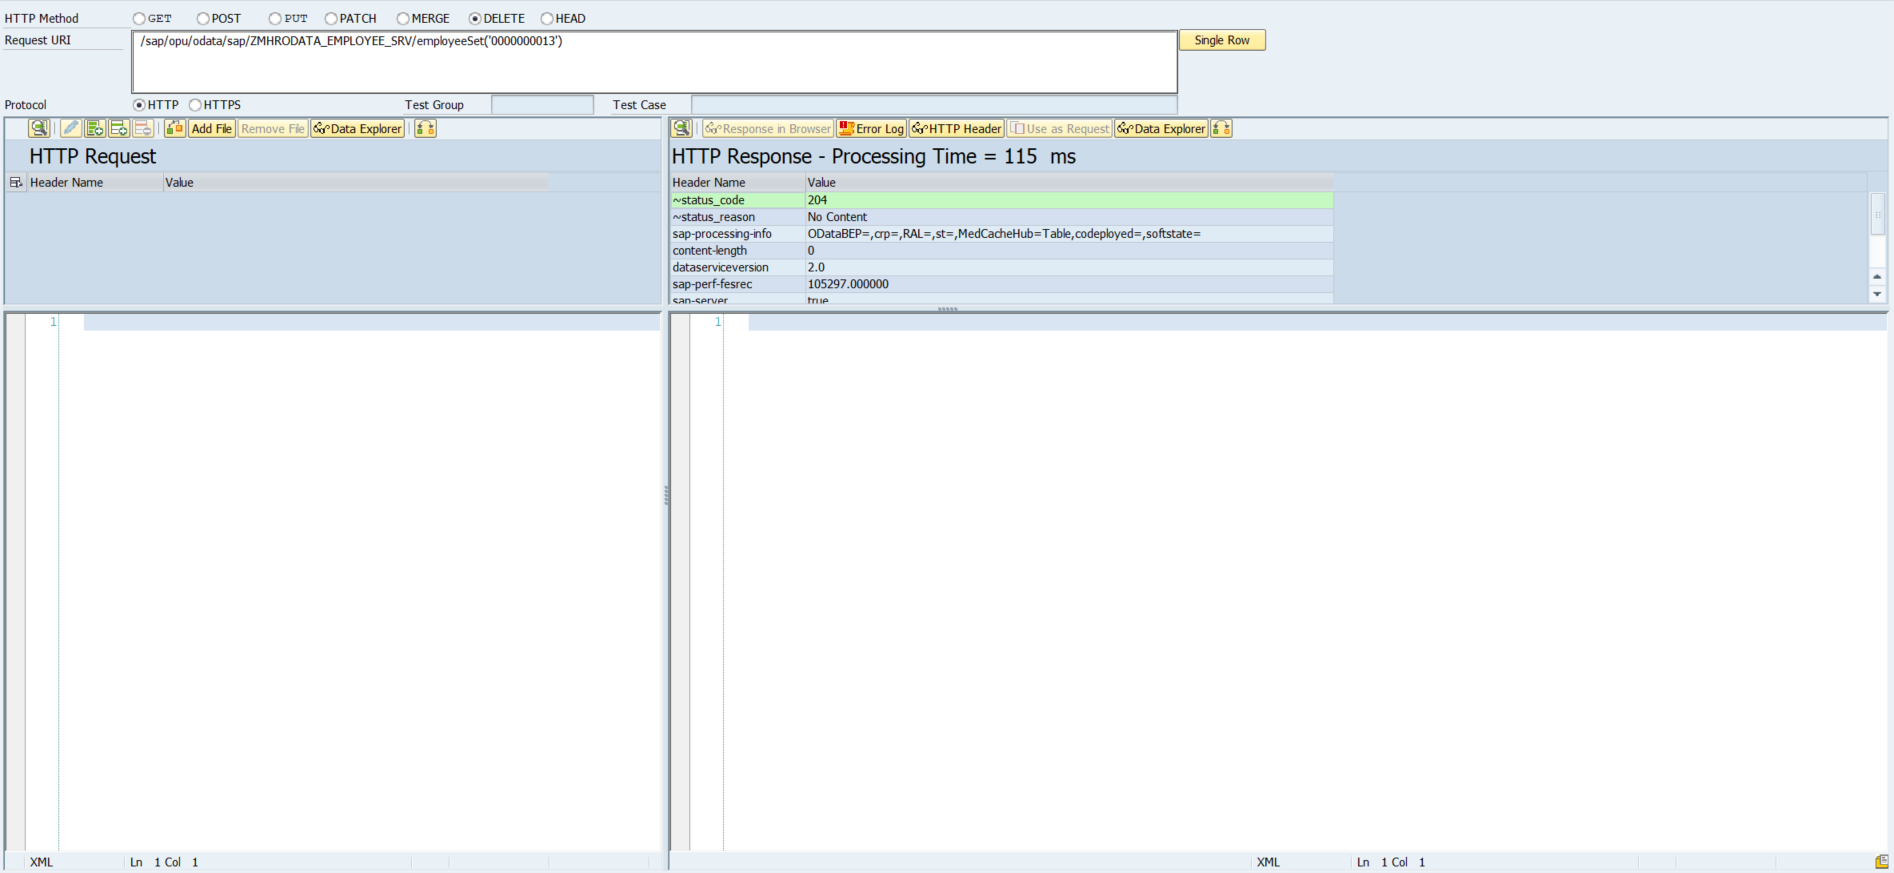1894x873 pixels.
Task: Select the POST HTTP method
Action: pos(203,19)
